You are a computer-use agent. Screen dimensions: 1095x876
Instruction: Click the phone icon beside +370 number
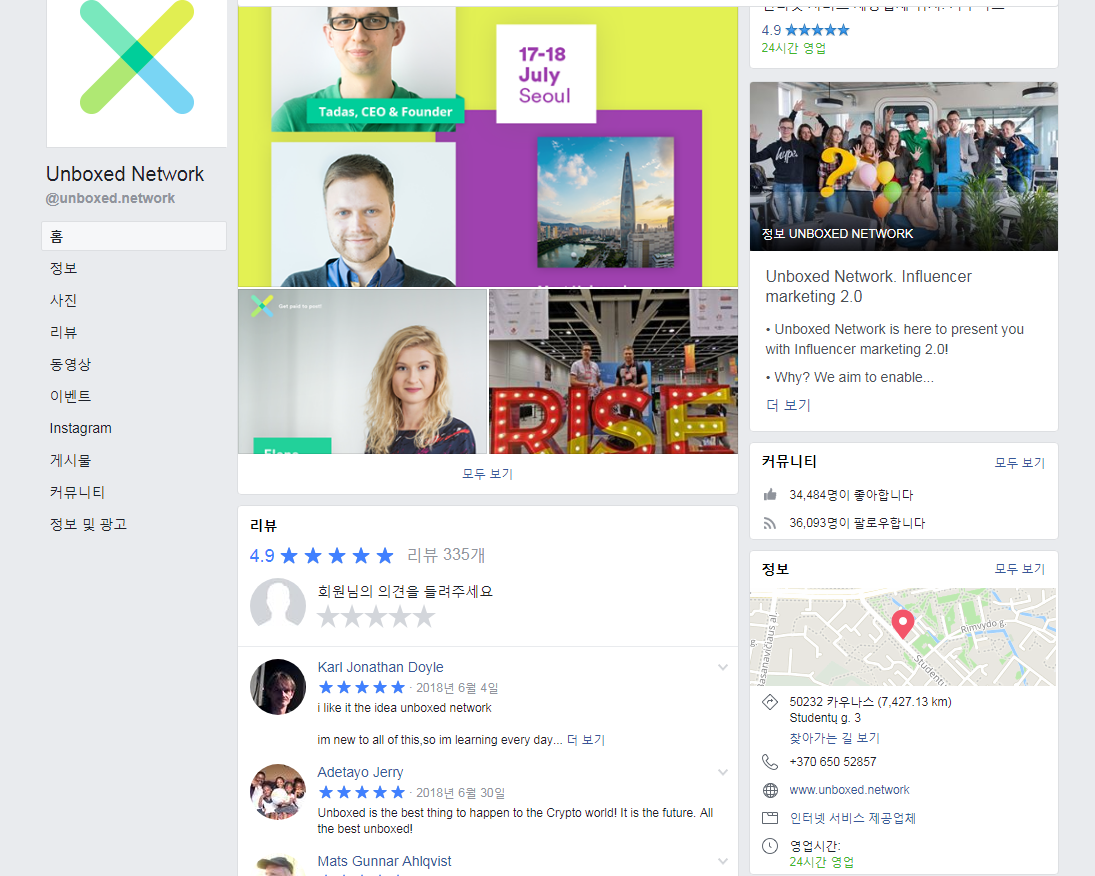(x=770, y=761)
